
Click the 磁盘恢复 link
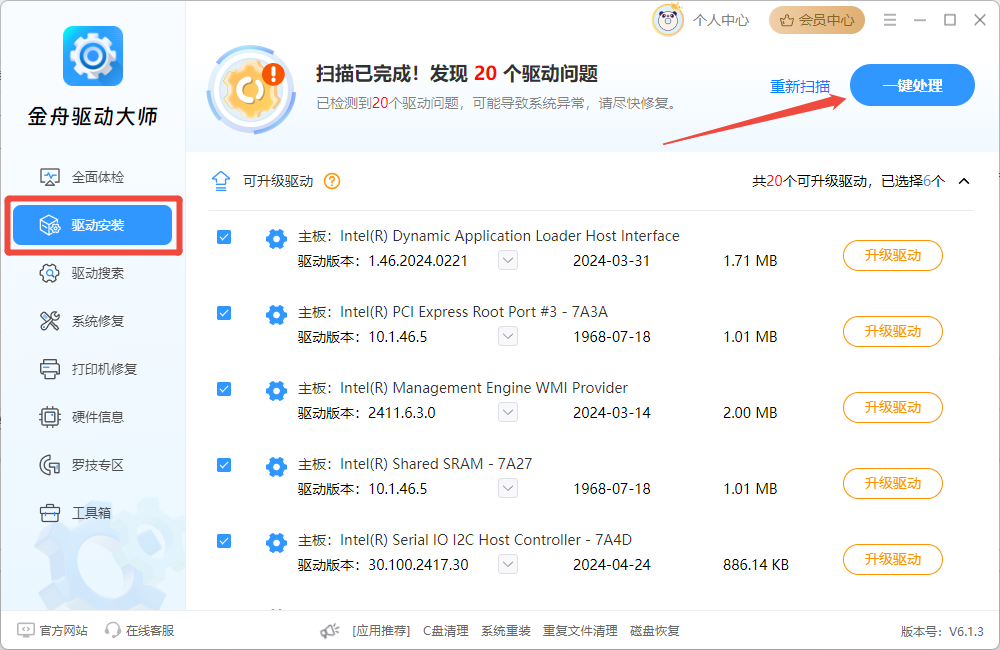pyautogui.click(x=654, y=631)
